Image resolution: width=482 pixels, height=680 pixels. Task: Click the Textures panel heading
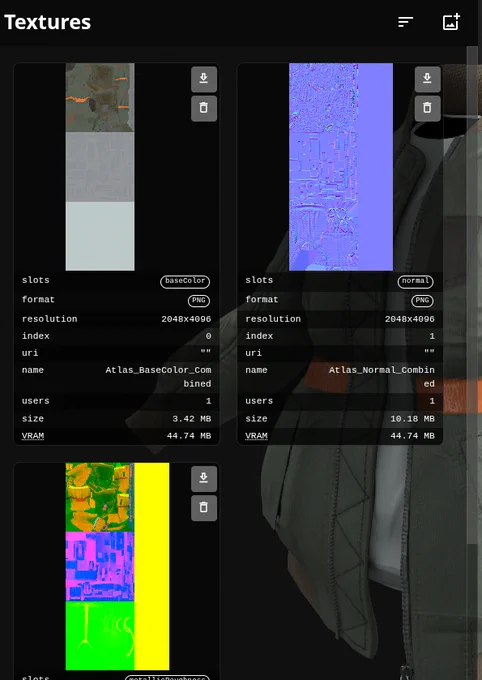(47, 22)
